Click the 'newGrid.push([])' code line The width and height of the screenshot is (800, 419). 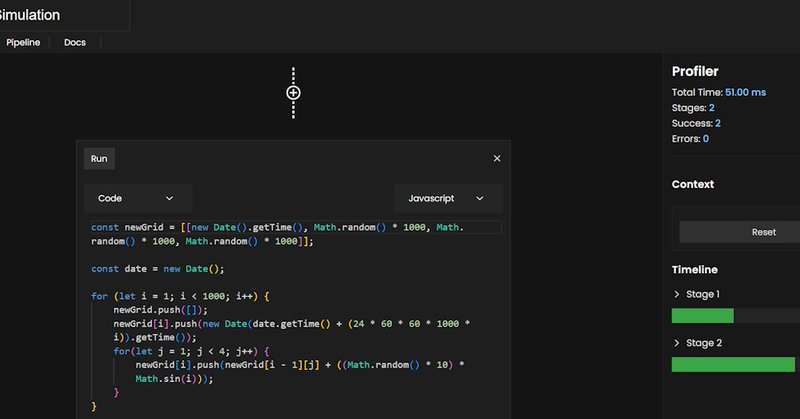tap(160, 310)
